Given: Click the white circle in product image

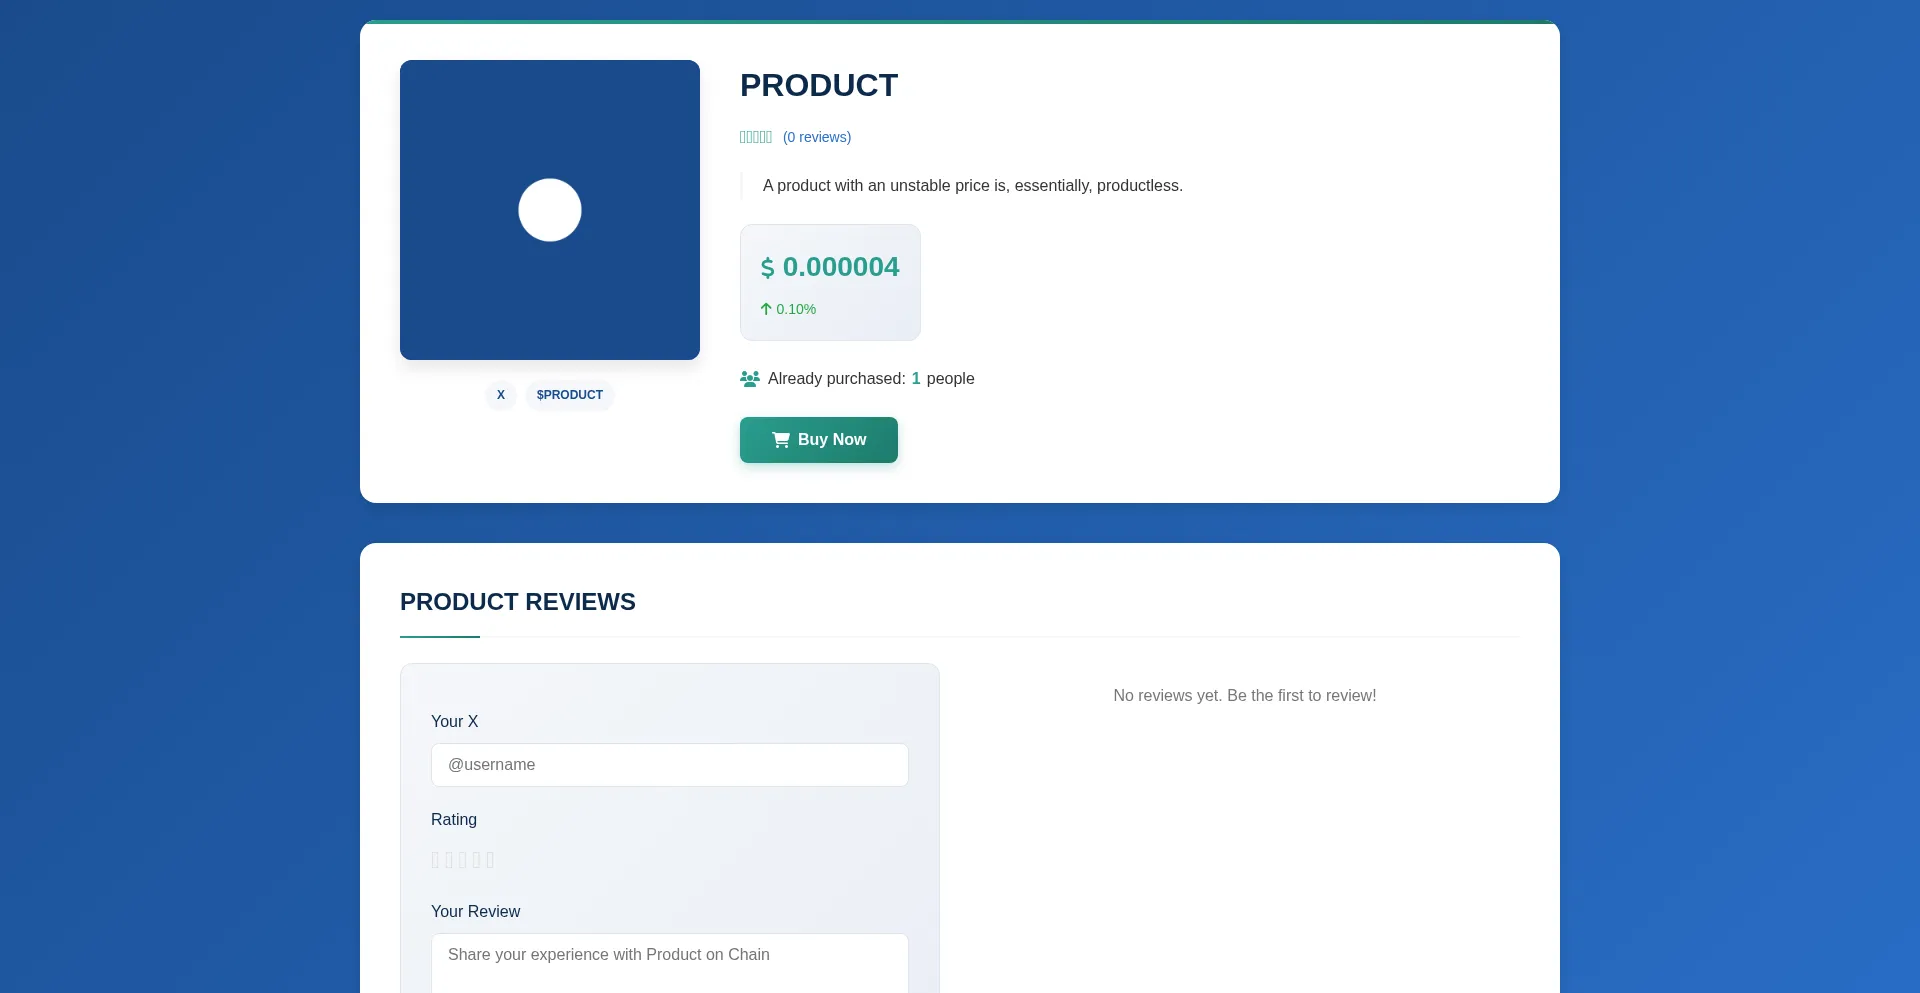Looking at the screenshot, I should 549,210.
